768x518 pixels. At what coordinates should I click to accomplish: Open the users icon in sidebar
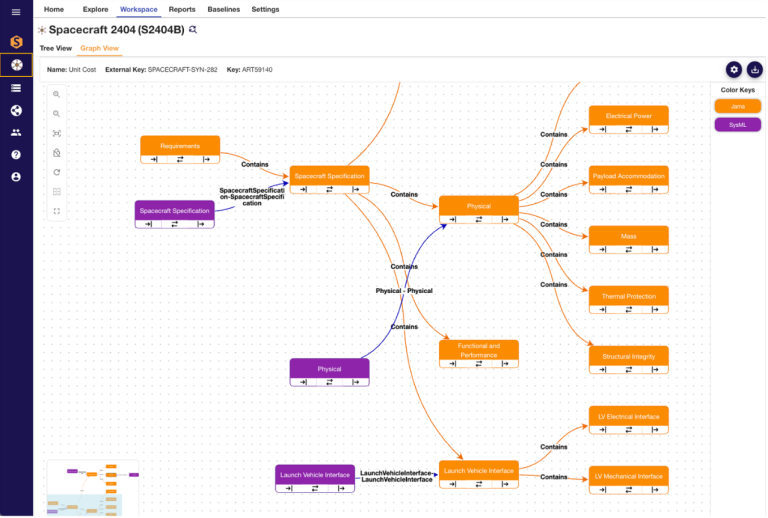pos(16,133)
